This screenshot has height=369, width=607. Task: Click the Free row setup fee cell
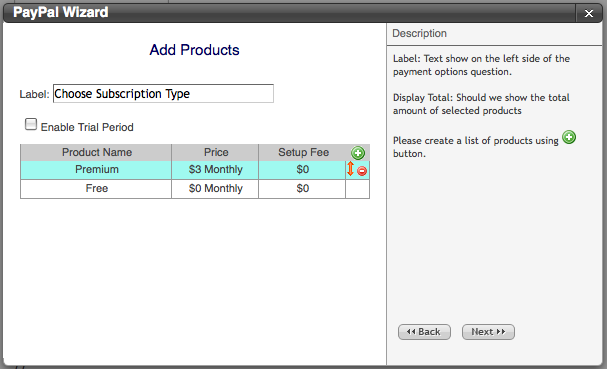click(302, 189)
